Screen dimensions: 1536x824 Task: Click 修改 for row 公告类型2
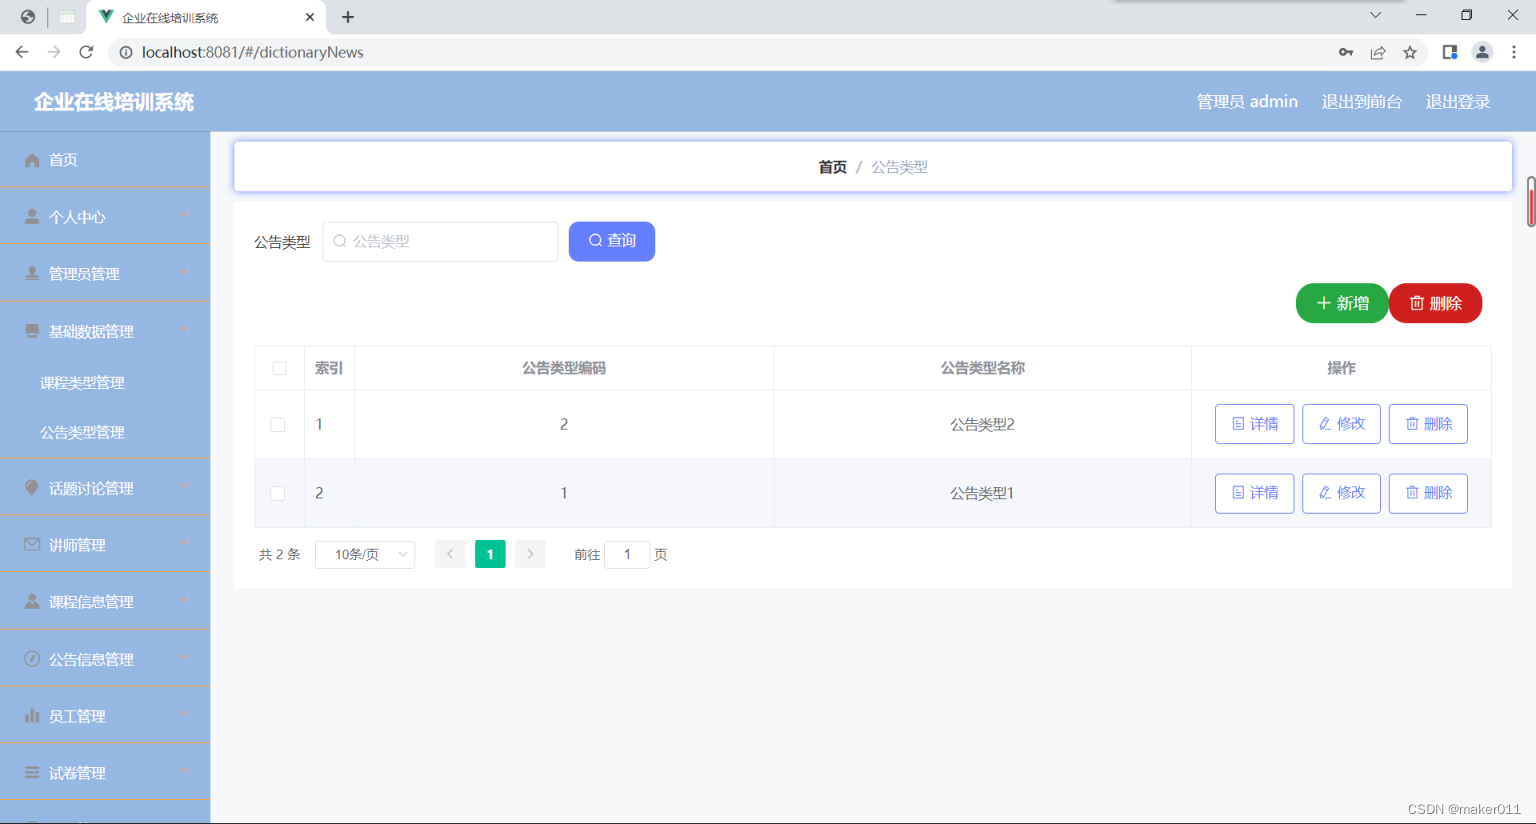pos(1341,424)
